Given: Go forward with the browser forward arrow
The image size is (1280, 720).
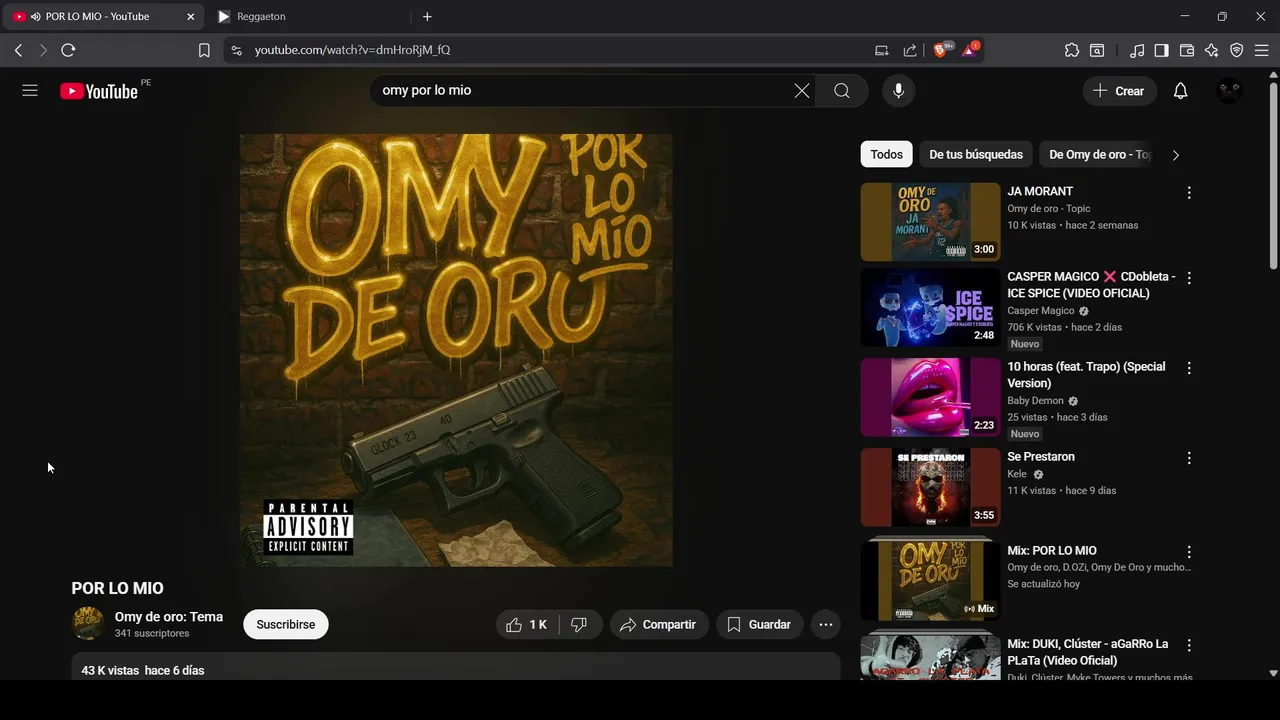Looking at the screenshot, I should (x=43, y=50).
